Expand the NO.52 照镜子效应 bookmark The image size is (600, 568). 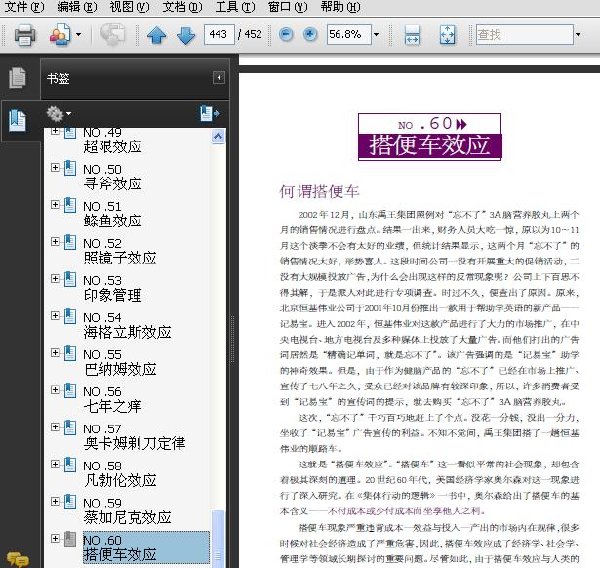[x=55, y=242]
